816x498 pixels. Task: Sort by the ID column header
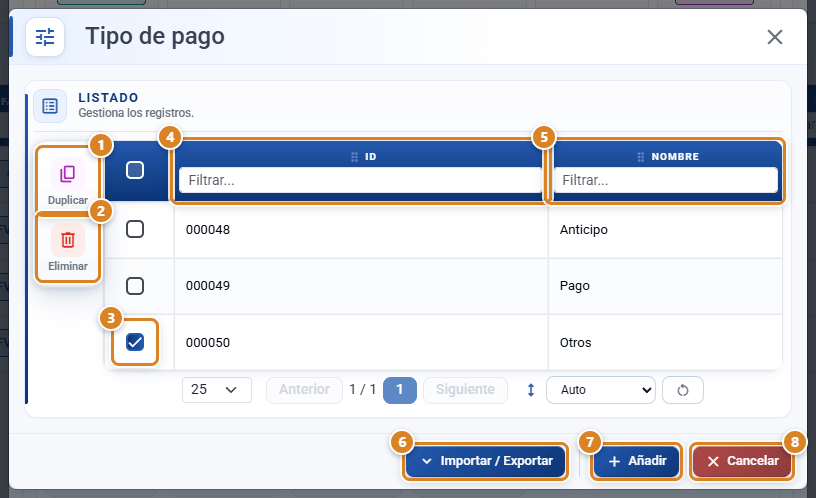click(x=371, y=157)
